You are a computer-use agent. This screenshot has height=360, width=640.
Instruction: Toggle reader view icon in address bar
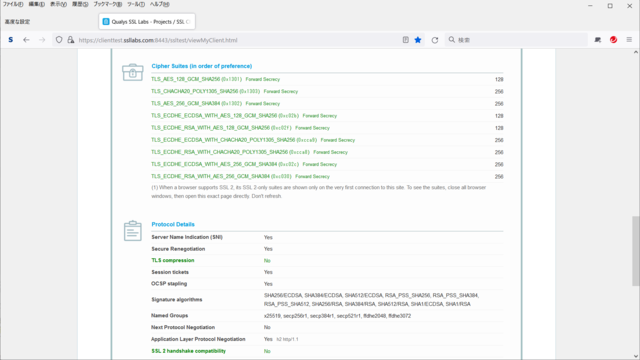click(x=405, y=40)
